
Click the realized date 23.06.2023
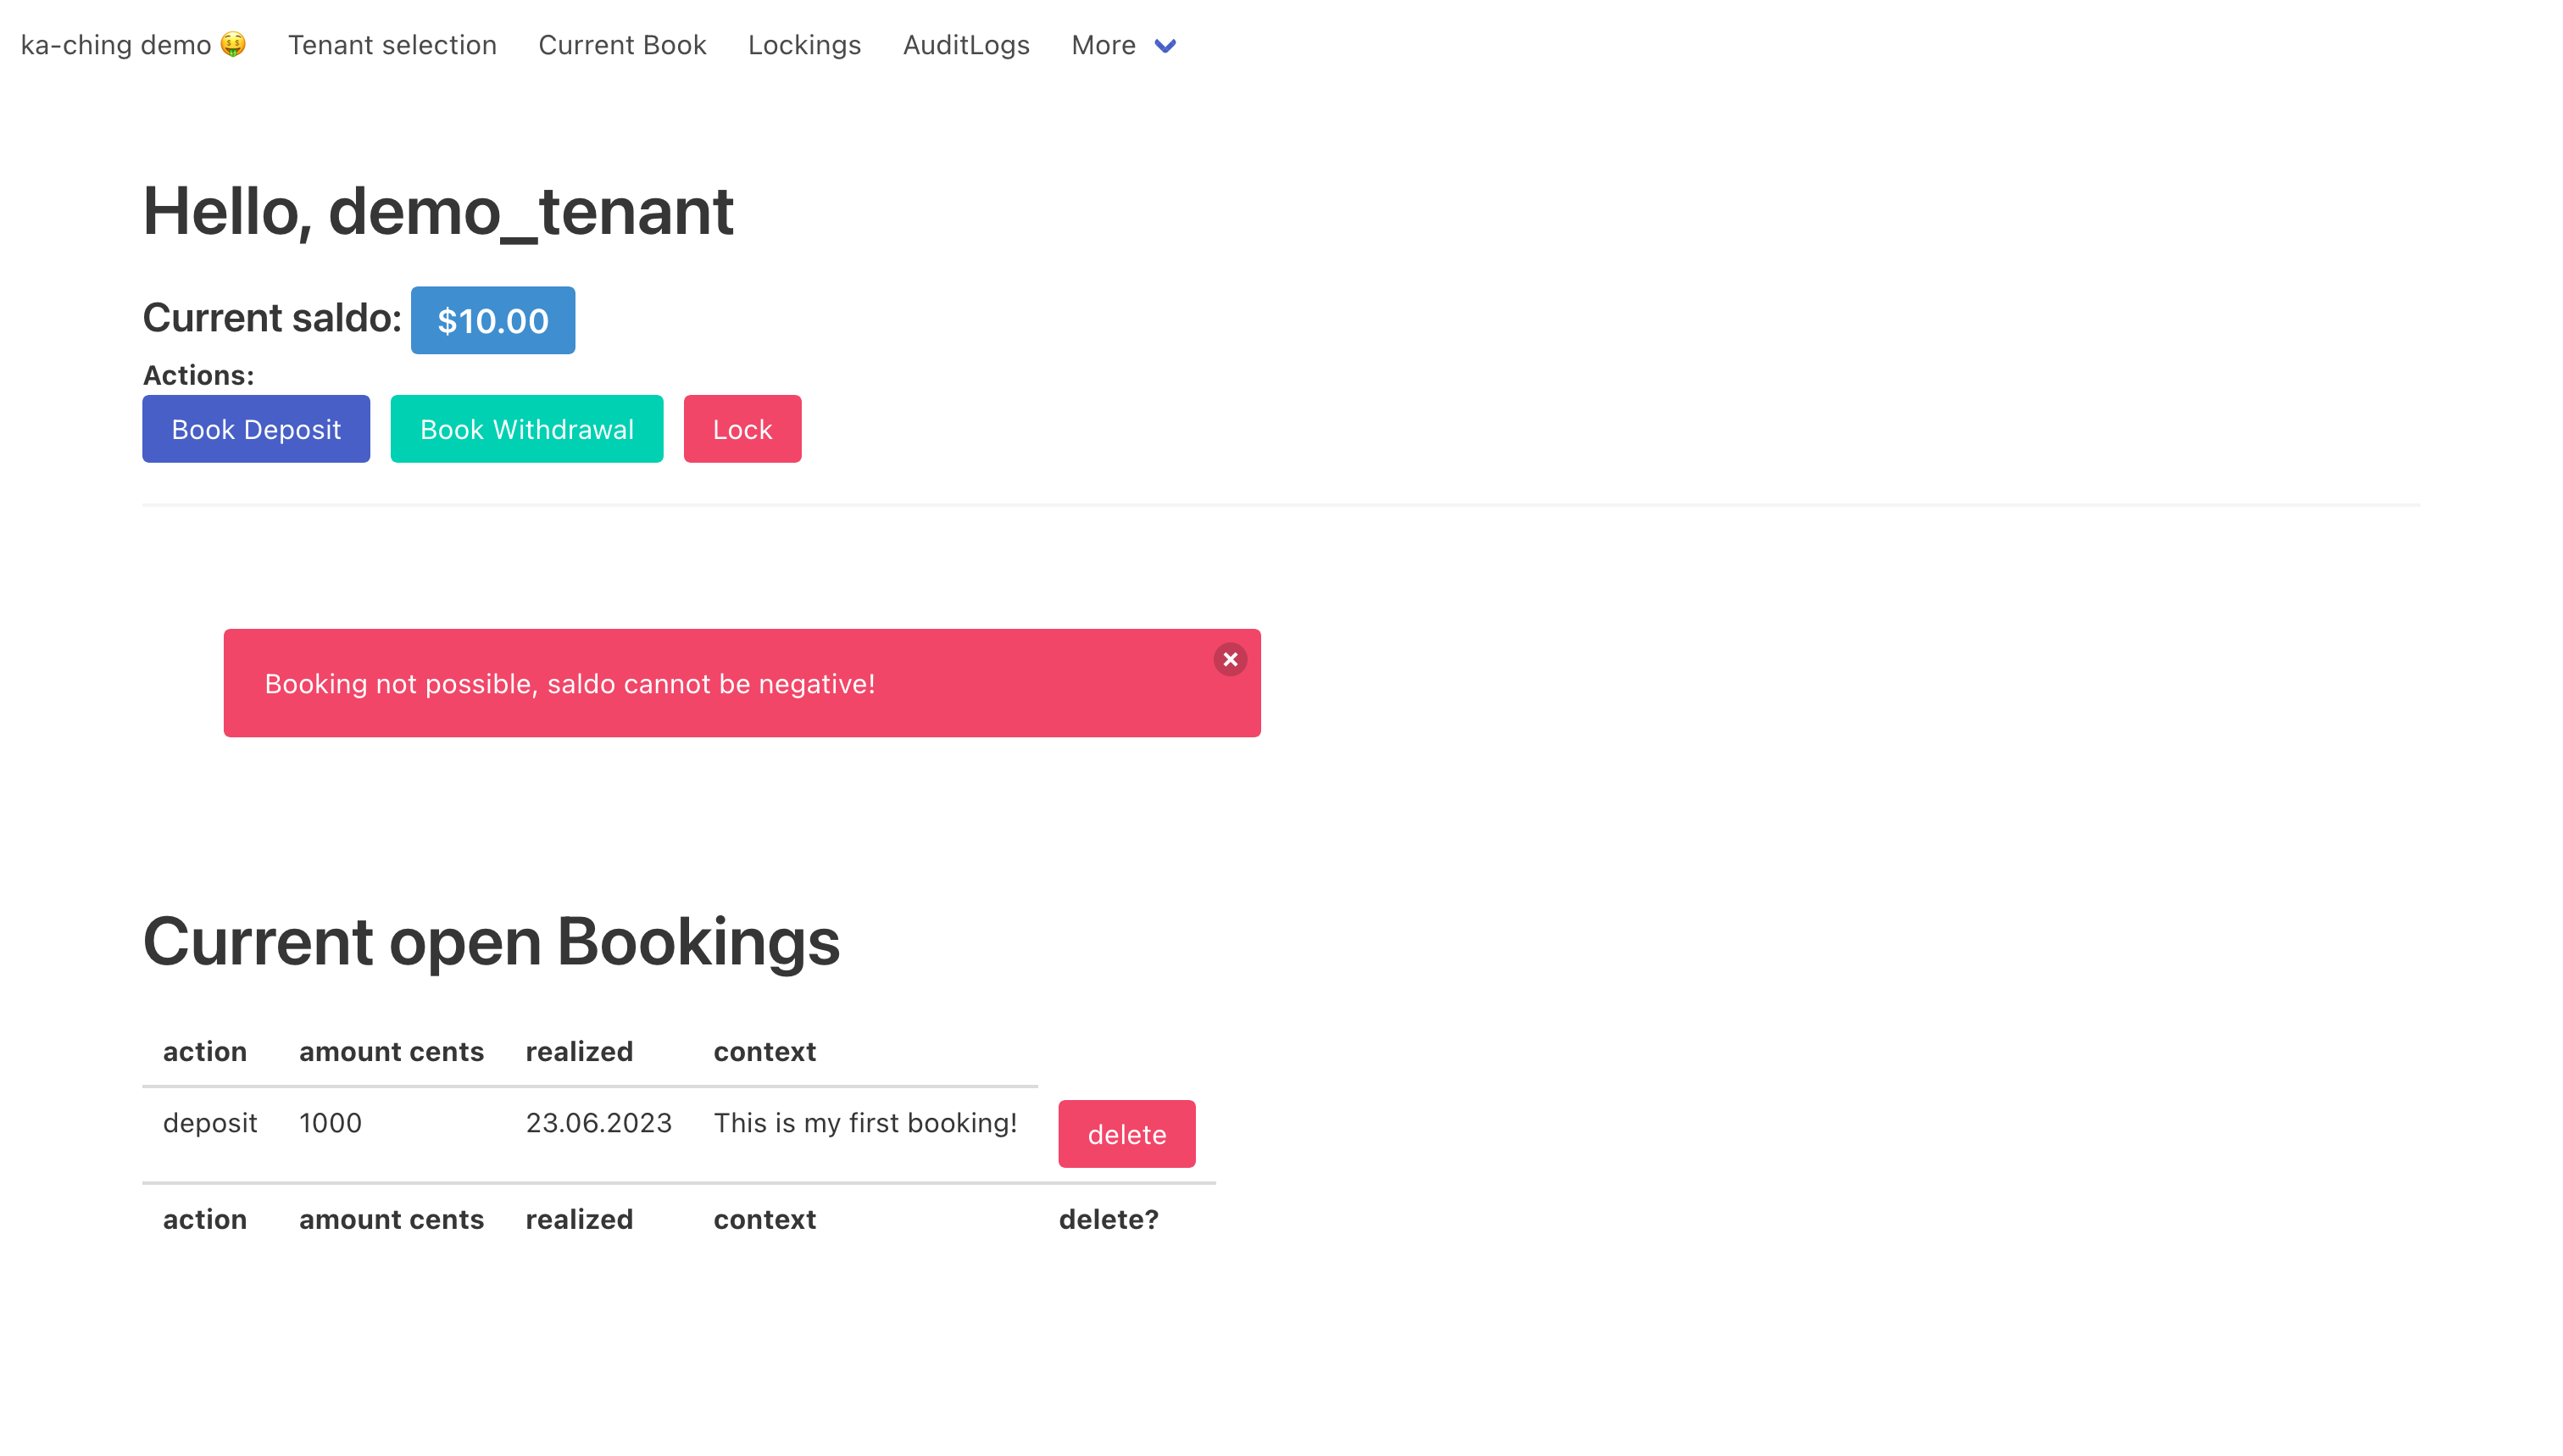point(598,1123)
